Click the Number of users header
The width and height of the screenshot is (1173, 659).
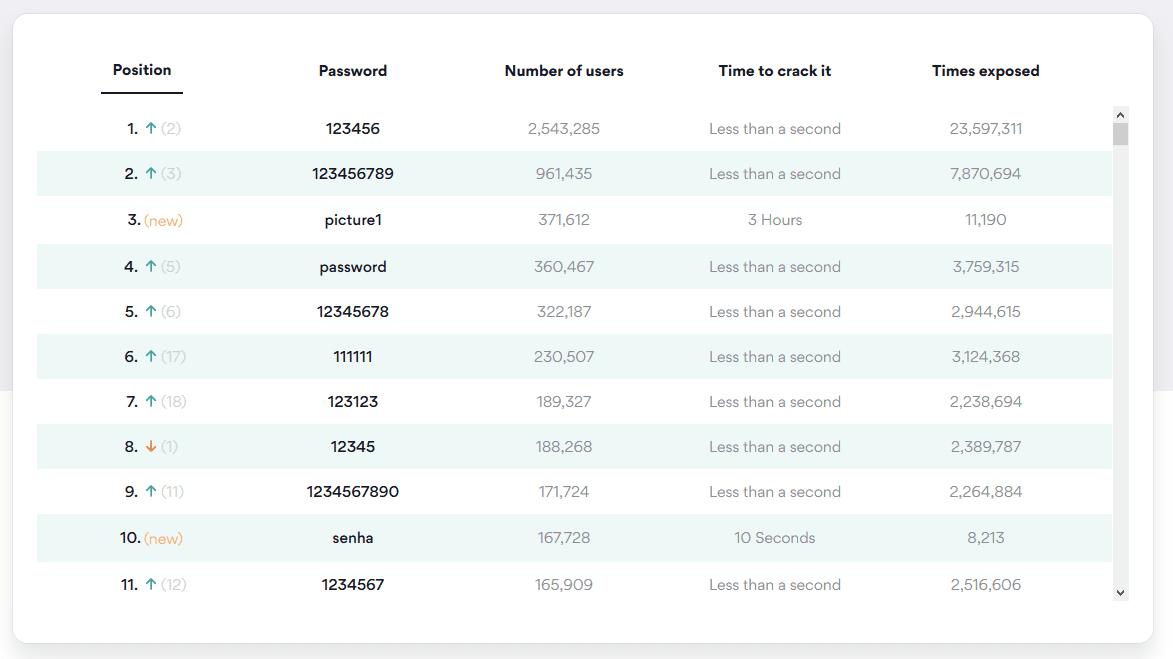[564, 71]
